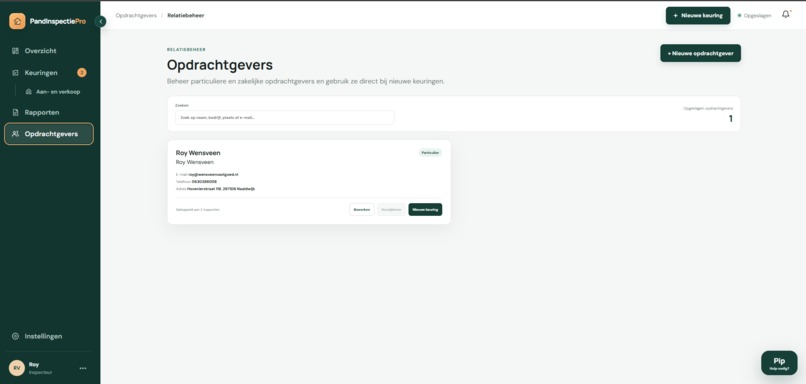This screenshot has width=806, height=384.
Task: Collapse the sidebar with the chevron button
Action: coord(101,22)
